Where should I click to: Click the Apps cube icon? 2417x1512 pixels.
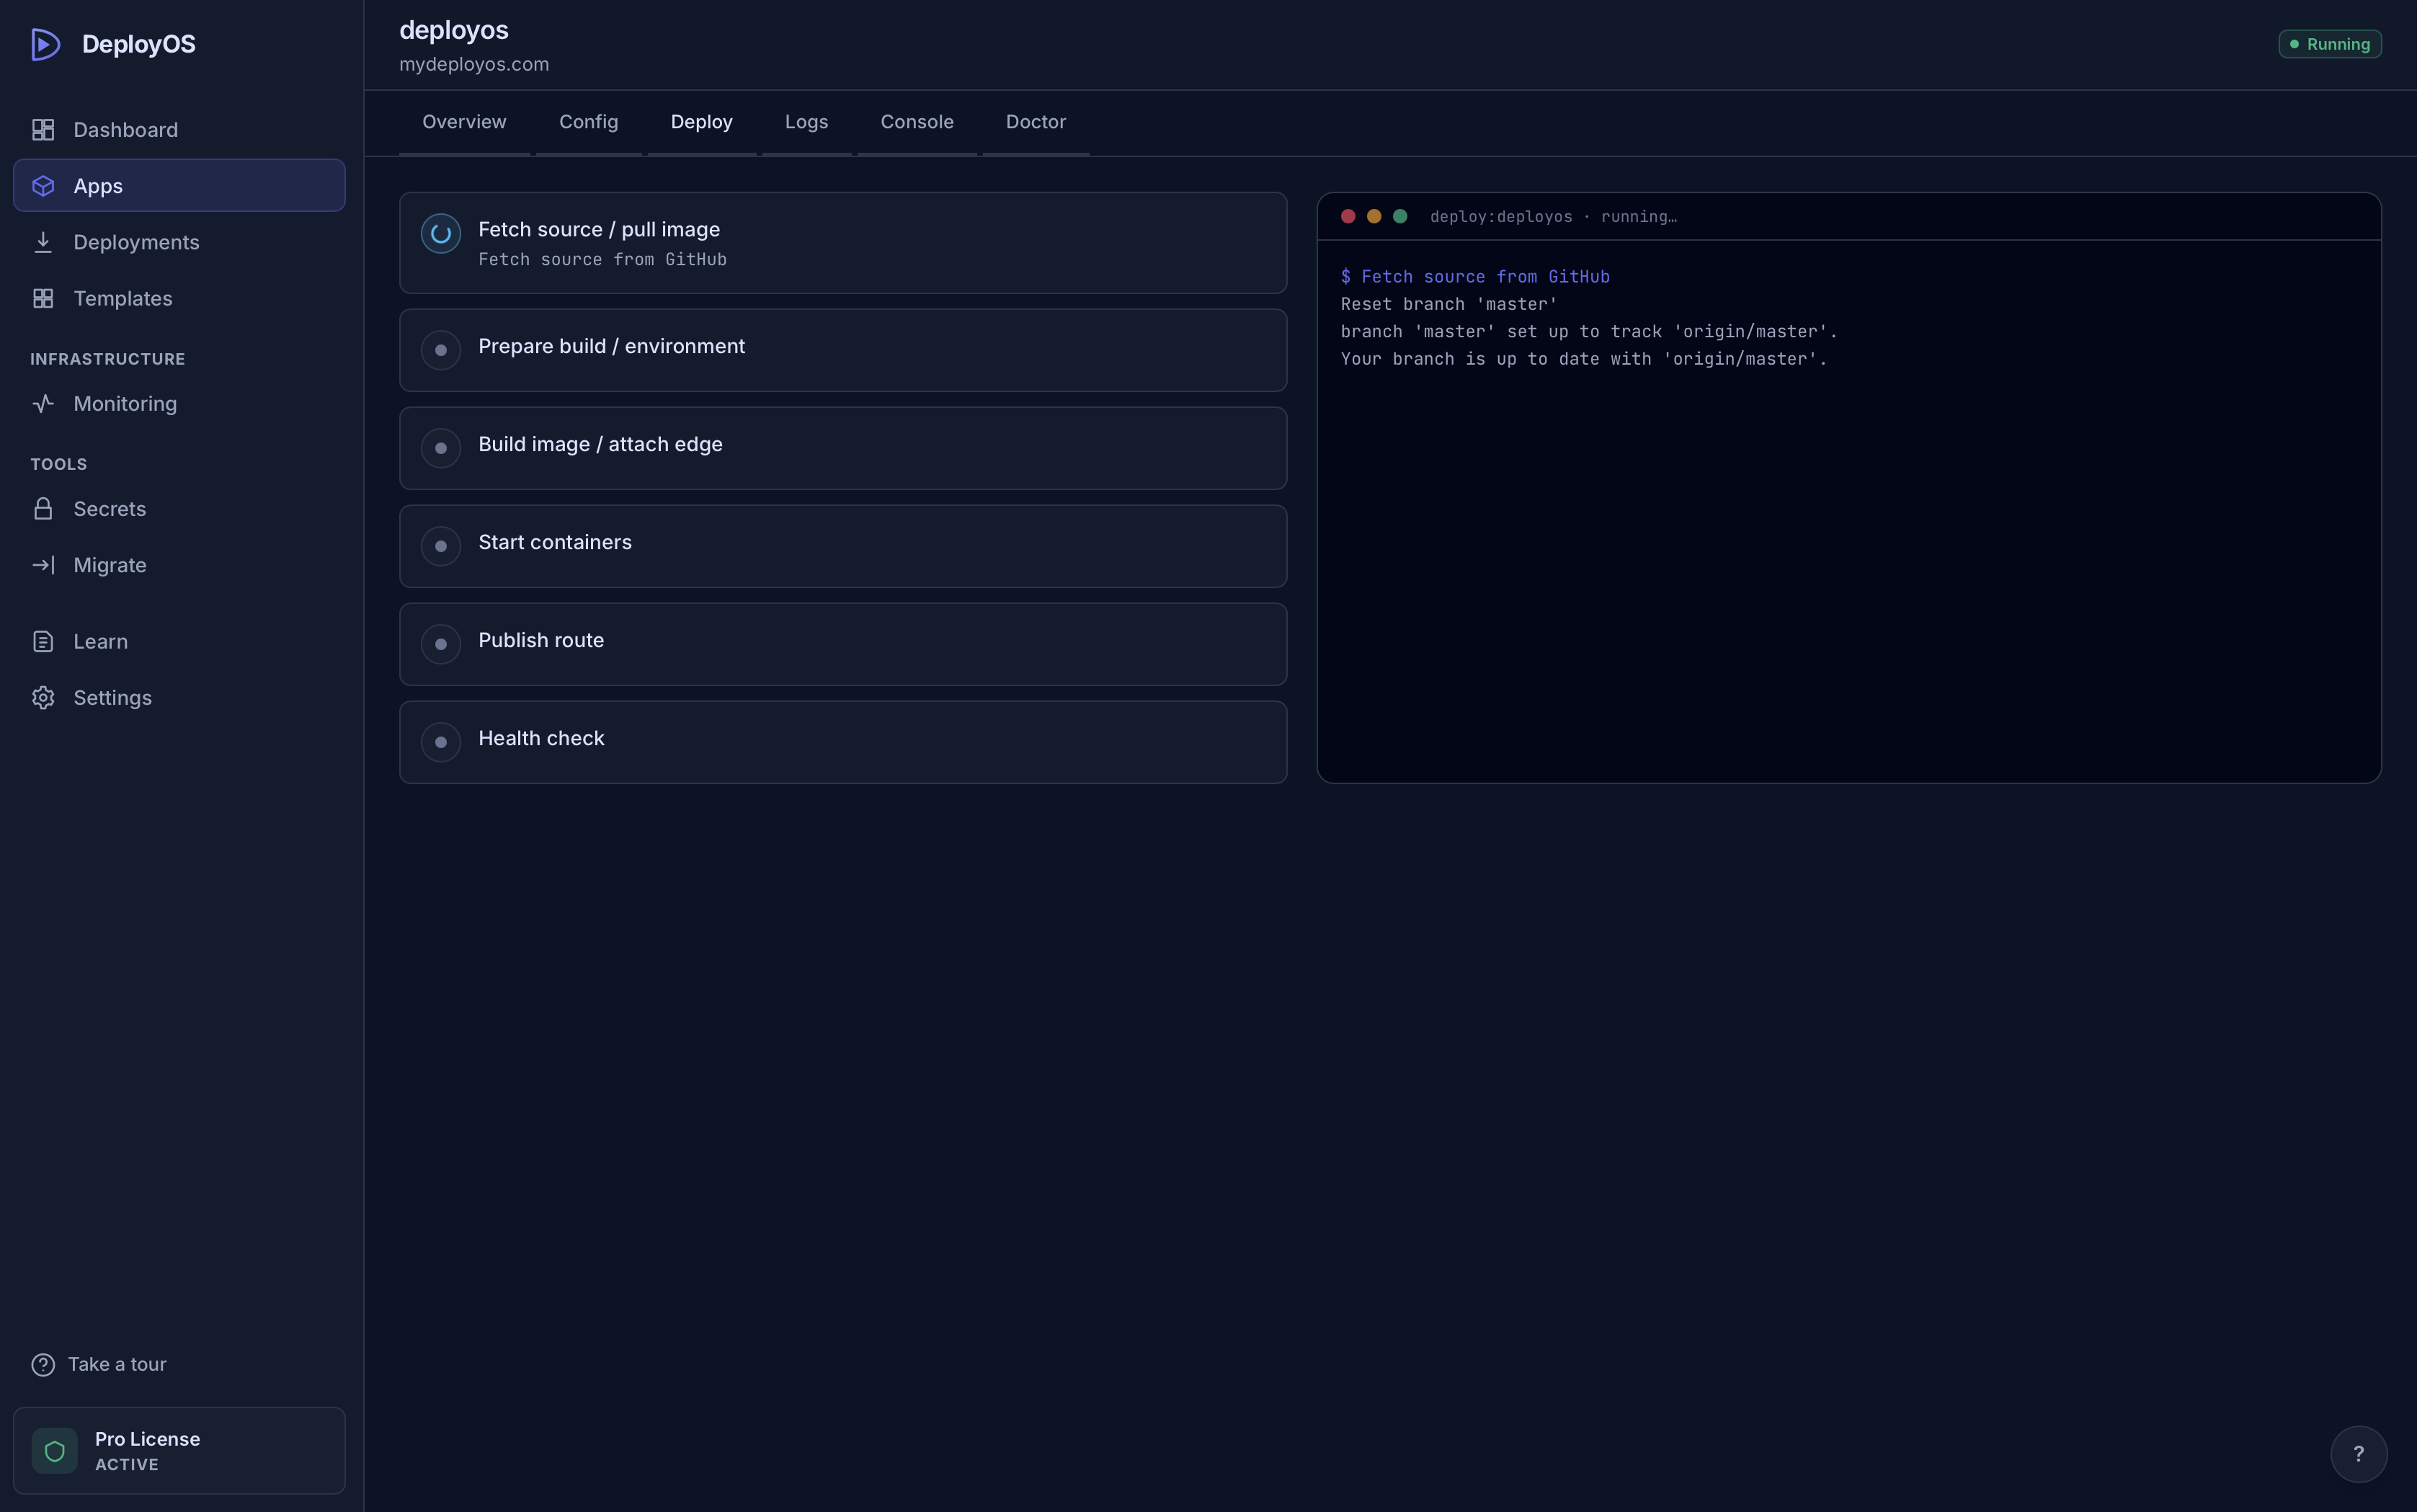click(x=43, y=186)
